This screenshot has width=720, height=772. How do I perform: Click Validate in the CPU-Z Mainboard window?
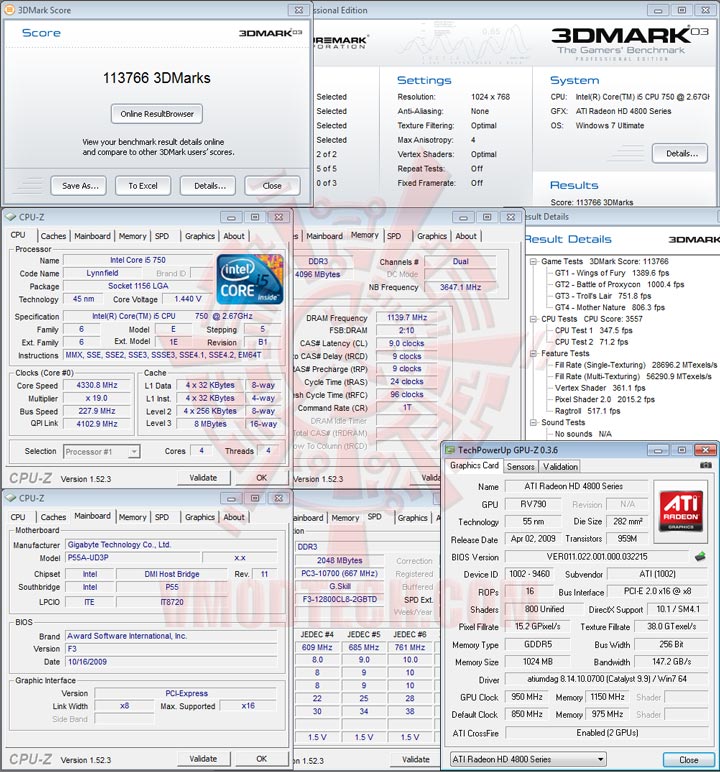click(203, 759)
